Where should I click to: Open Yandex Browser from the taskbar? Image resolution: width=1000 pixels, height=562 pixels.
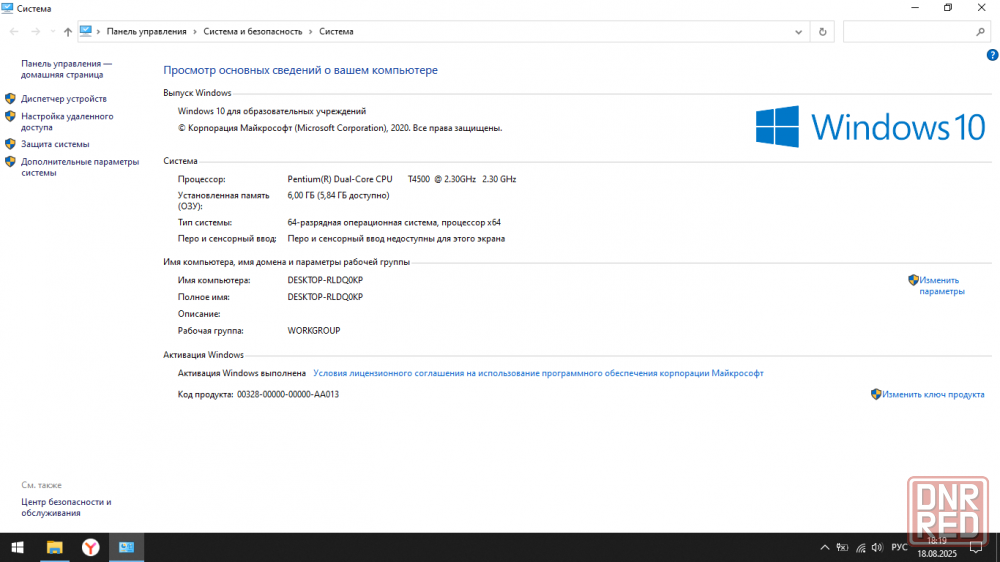(91, 547)
